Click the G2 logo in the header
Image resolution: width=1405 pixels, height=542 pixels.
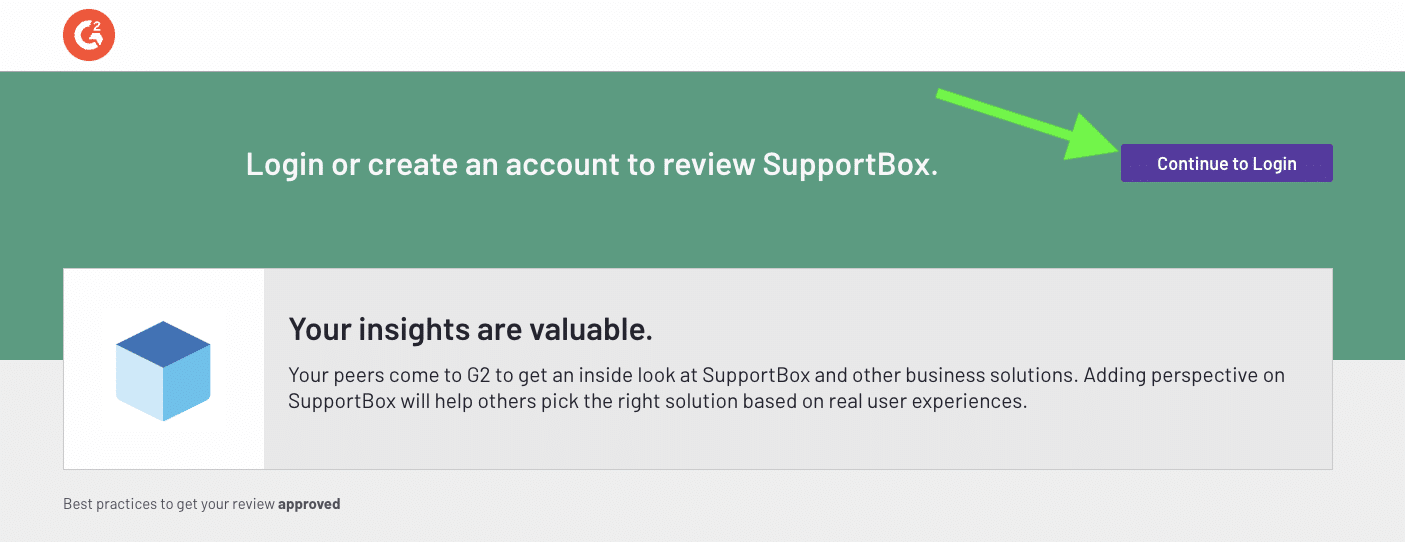(x=89, y=36)
